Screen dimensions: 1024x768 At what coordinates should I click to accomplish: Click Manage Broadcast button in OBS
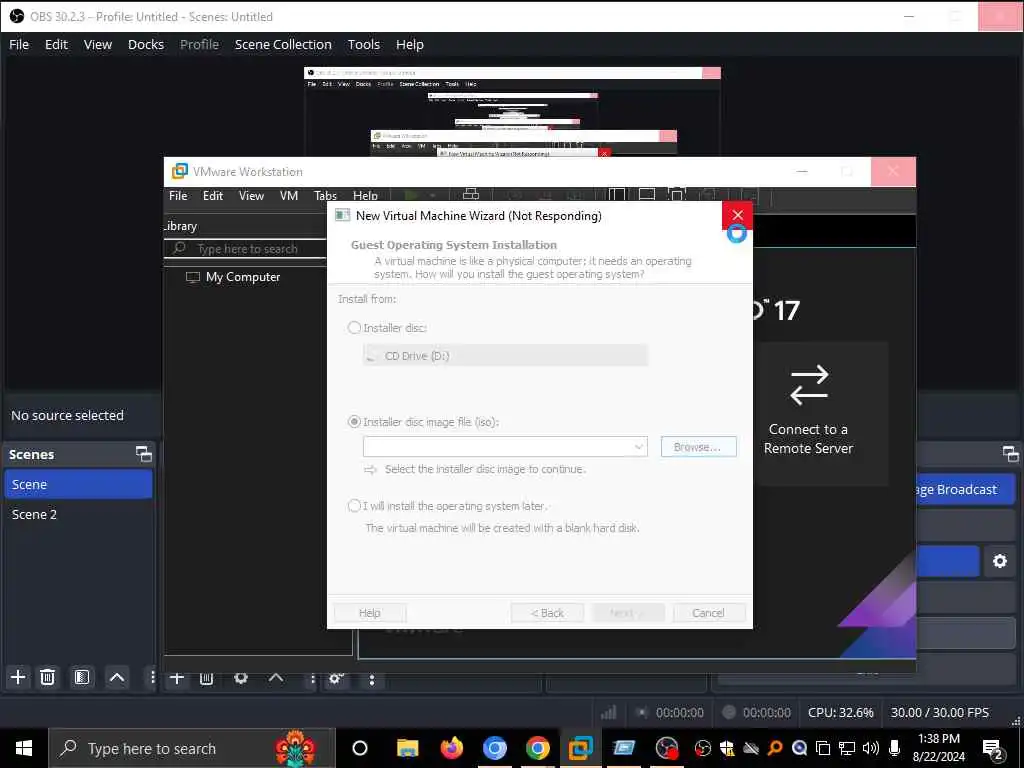coord(965,489)
